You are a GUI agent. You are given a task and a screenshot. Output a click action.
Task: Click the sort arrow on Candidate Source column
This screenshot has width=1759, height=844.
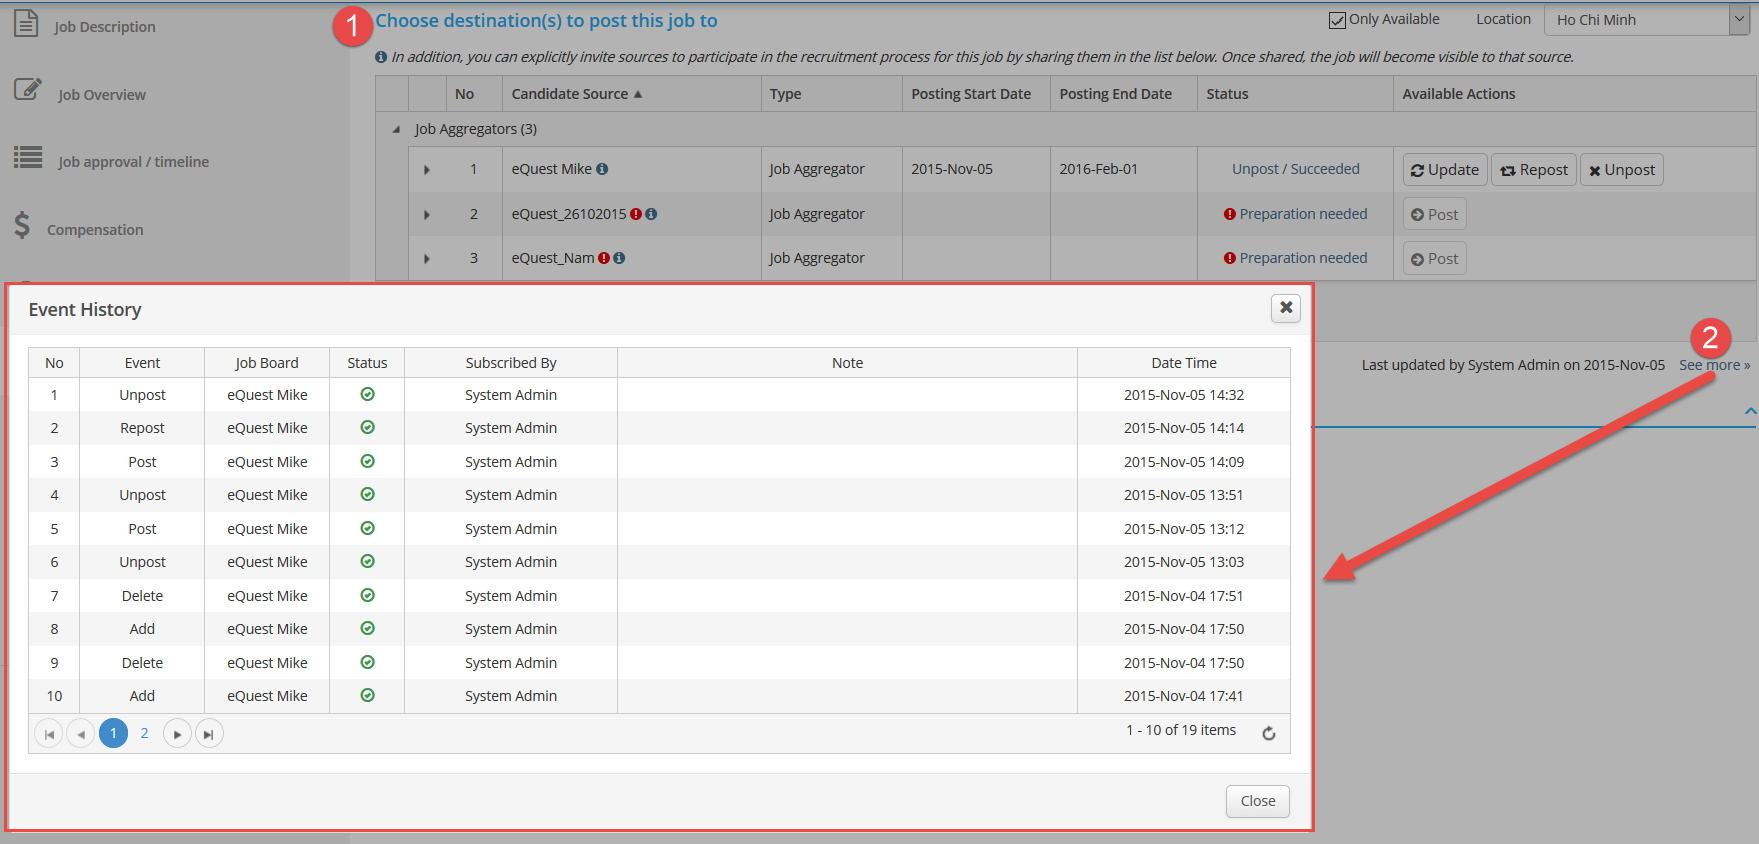pyautogui.click(x=638, y=94)
